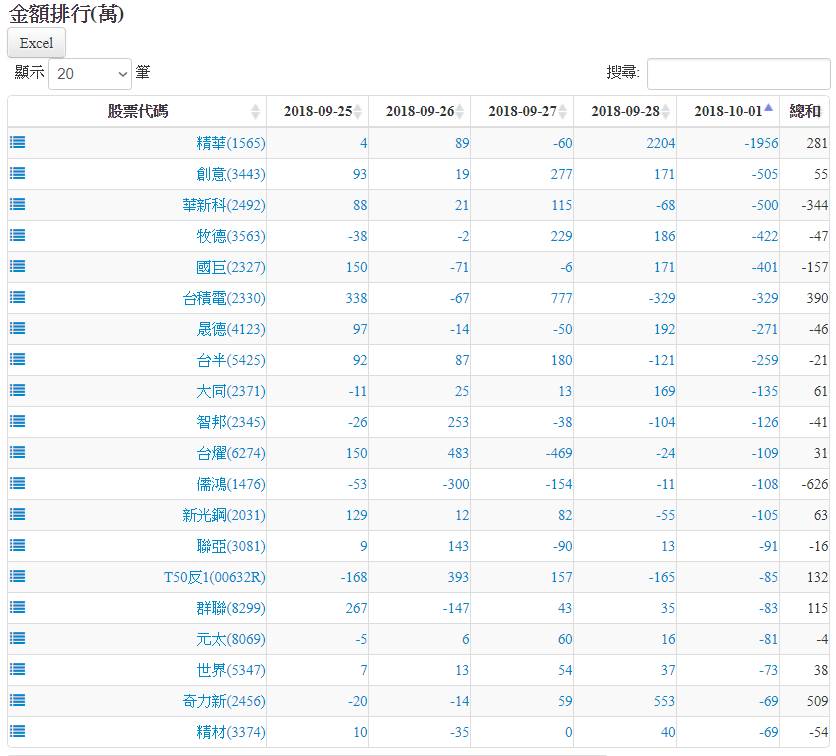836x756 pixels.
Task: Open the 2204 value for 精華 on 2018-09-28
Action: [660, 143]
